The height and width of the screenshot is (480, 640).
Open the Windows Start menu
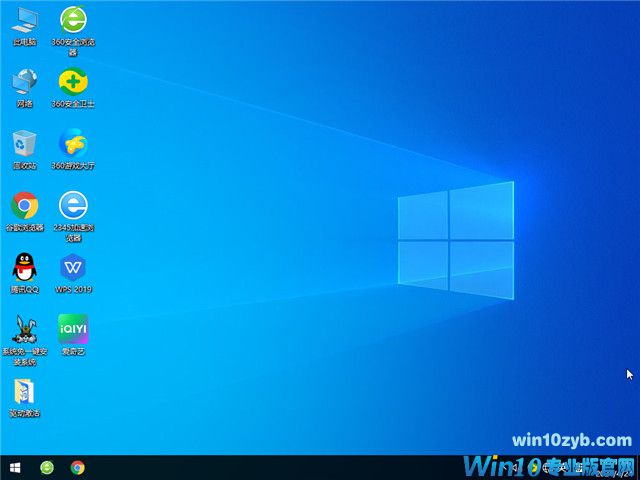15,467
